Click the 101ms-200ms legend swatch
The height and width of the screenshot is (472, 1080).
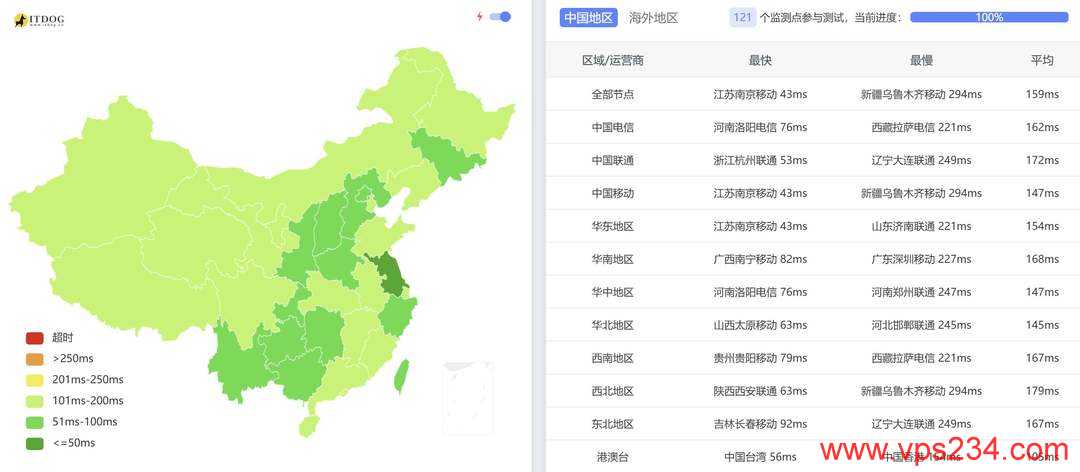[x=34, y=401]
